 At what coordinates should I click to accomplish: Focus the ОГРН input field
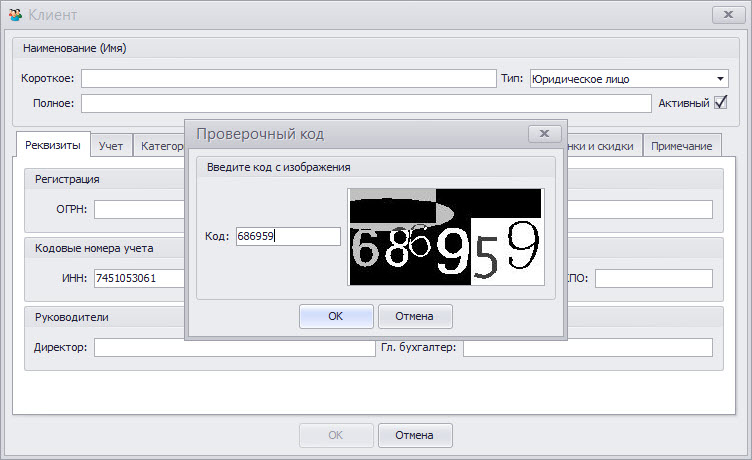140,209
